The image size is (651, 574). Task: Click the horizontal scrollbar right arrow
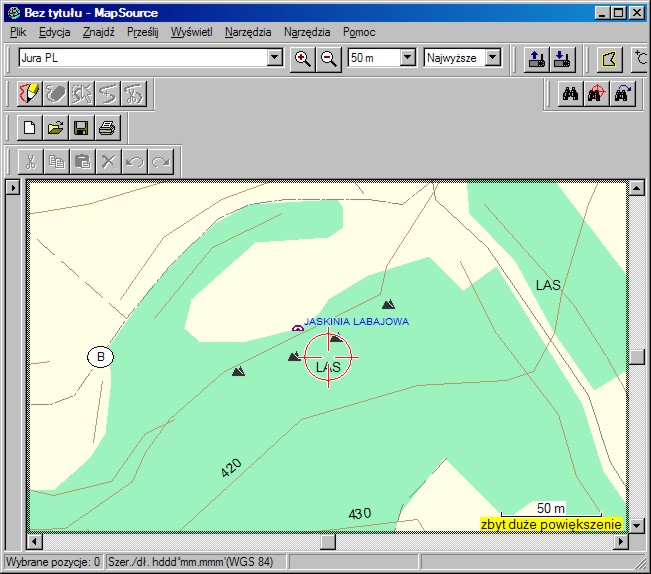[620, 541]
